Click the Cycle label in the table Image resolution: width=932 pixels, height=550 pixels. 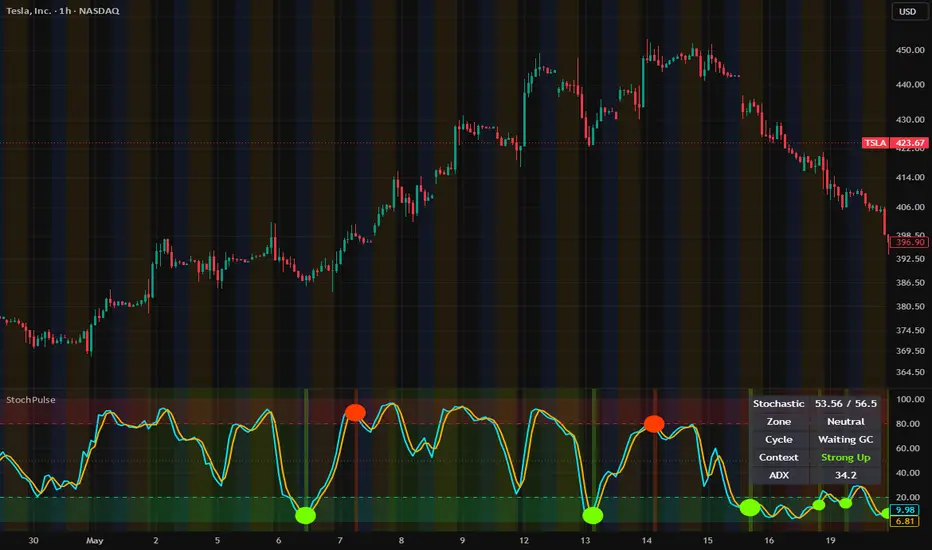[779, 439]
